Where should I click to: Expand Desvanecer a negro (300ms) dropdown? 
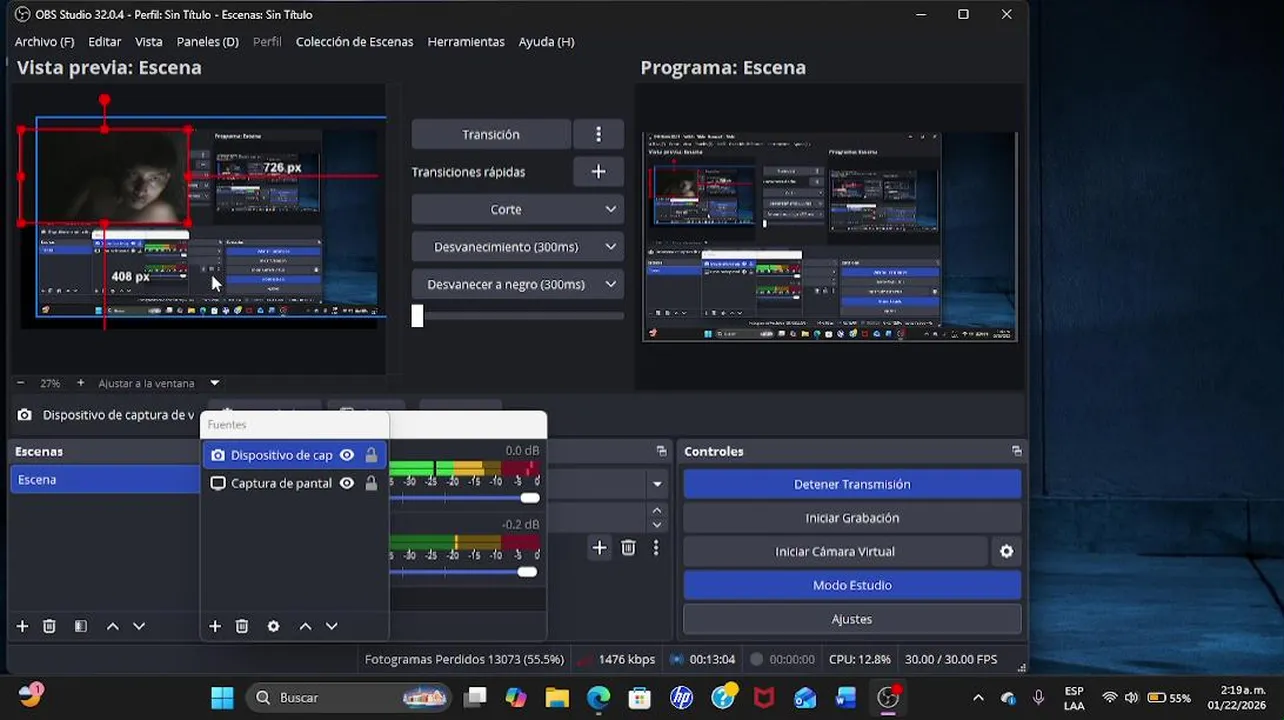pos(517,284)
